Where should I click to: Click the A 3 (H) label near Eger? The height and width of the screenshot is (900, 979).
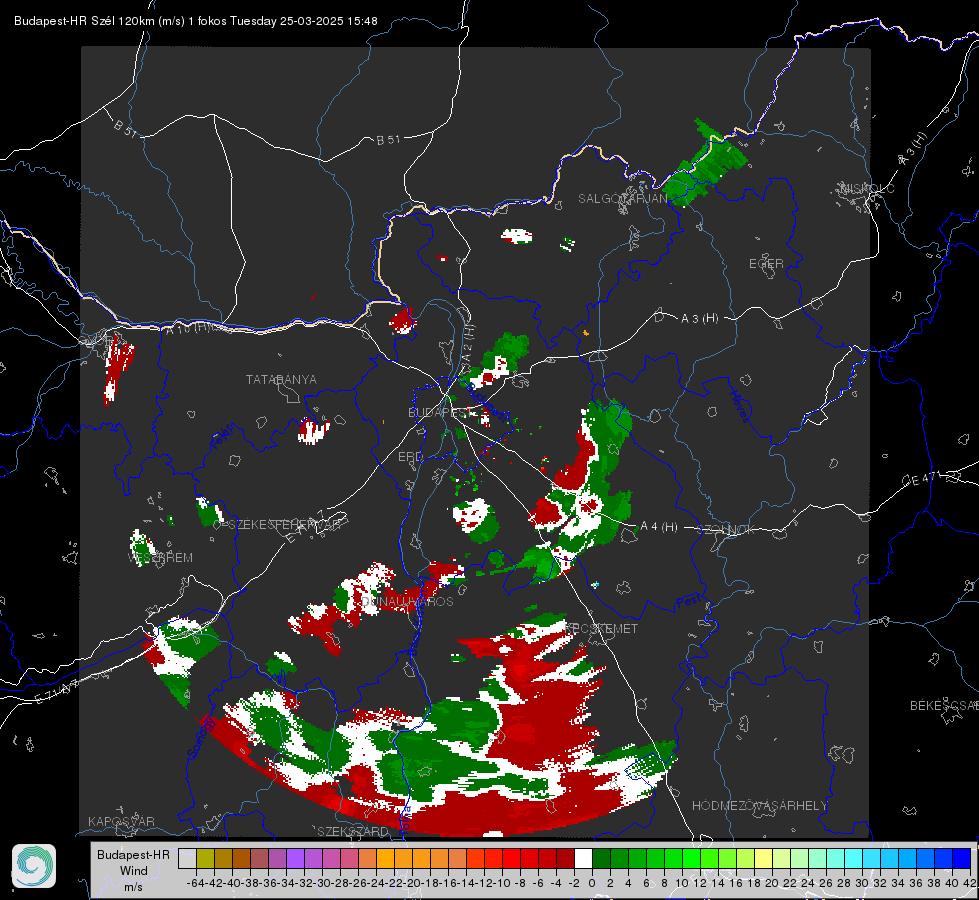click(699, 319)
